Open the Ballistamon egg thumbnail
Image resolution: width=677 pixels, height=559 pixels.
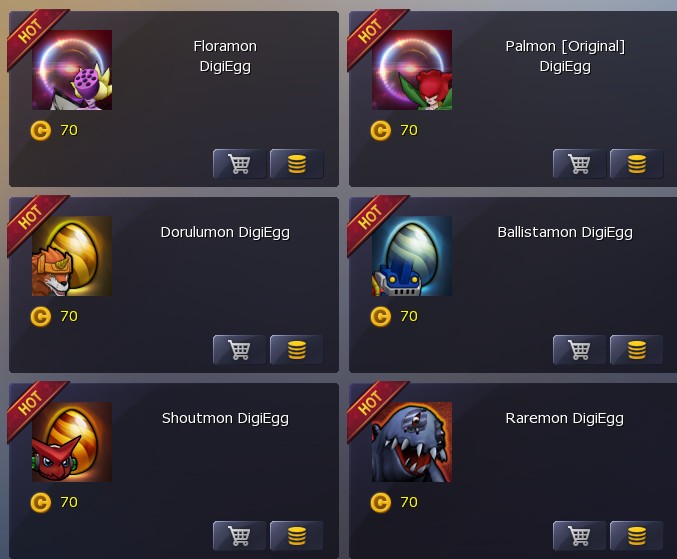(x=412, y=256)
